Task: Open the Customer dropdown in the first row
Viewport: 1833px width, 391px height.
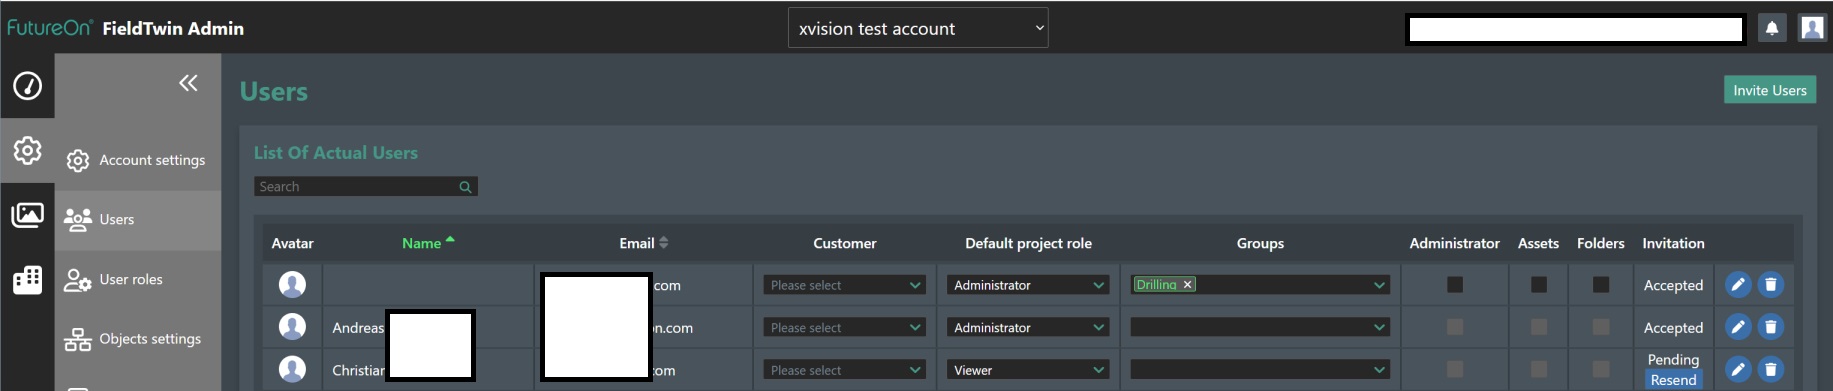Action: (844, 285)
